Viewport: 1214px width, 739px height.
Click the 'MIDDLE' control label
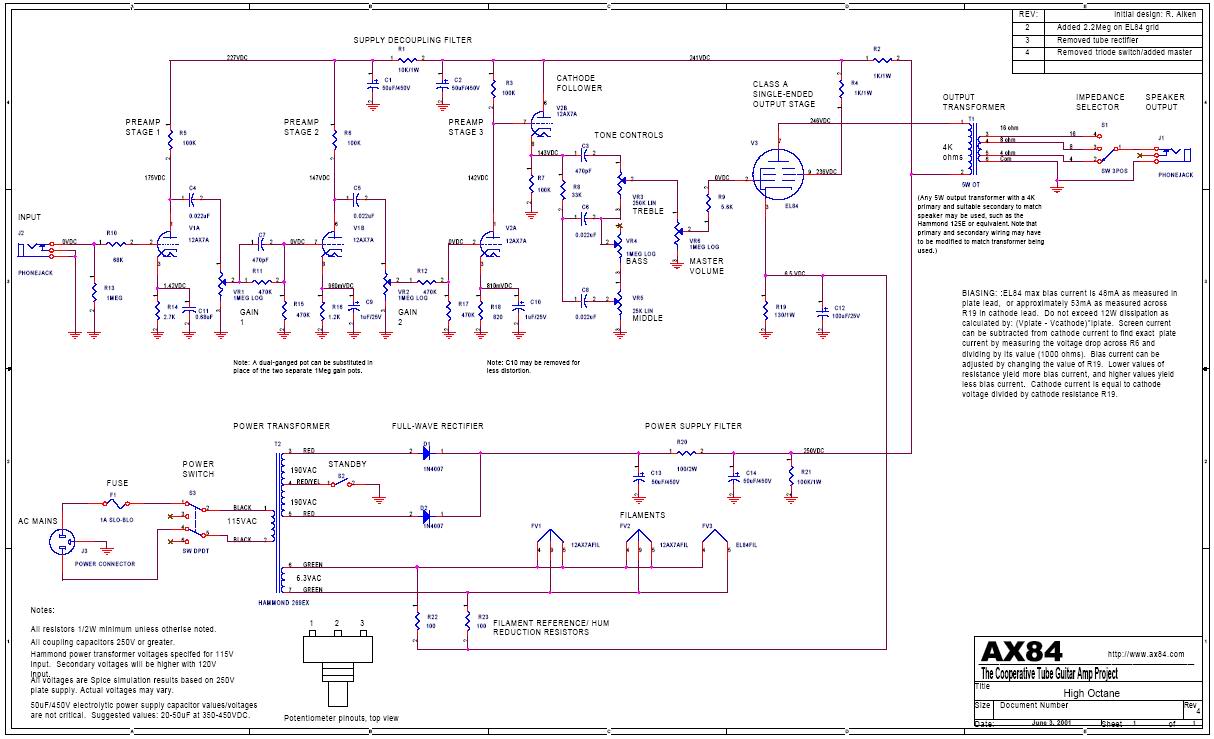(648, 317)
